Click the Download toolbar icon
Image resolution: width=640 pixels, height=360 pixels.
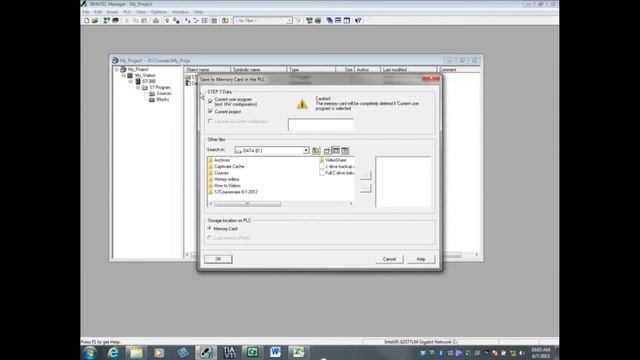coord(156,20)
